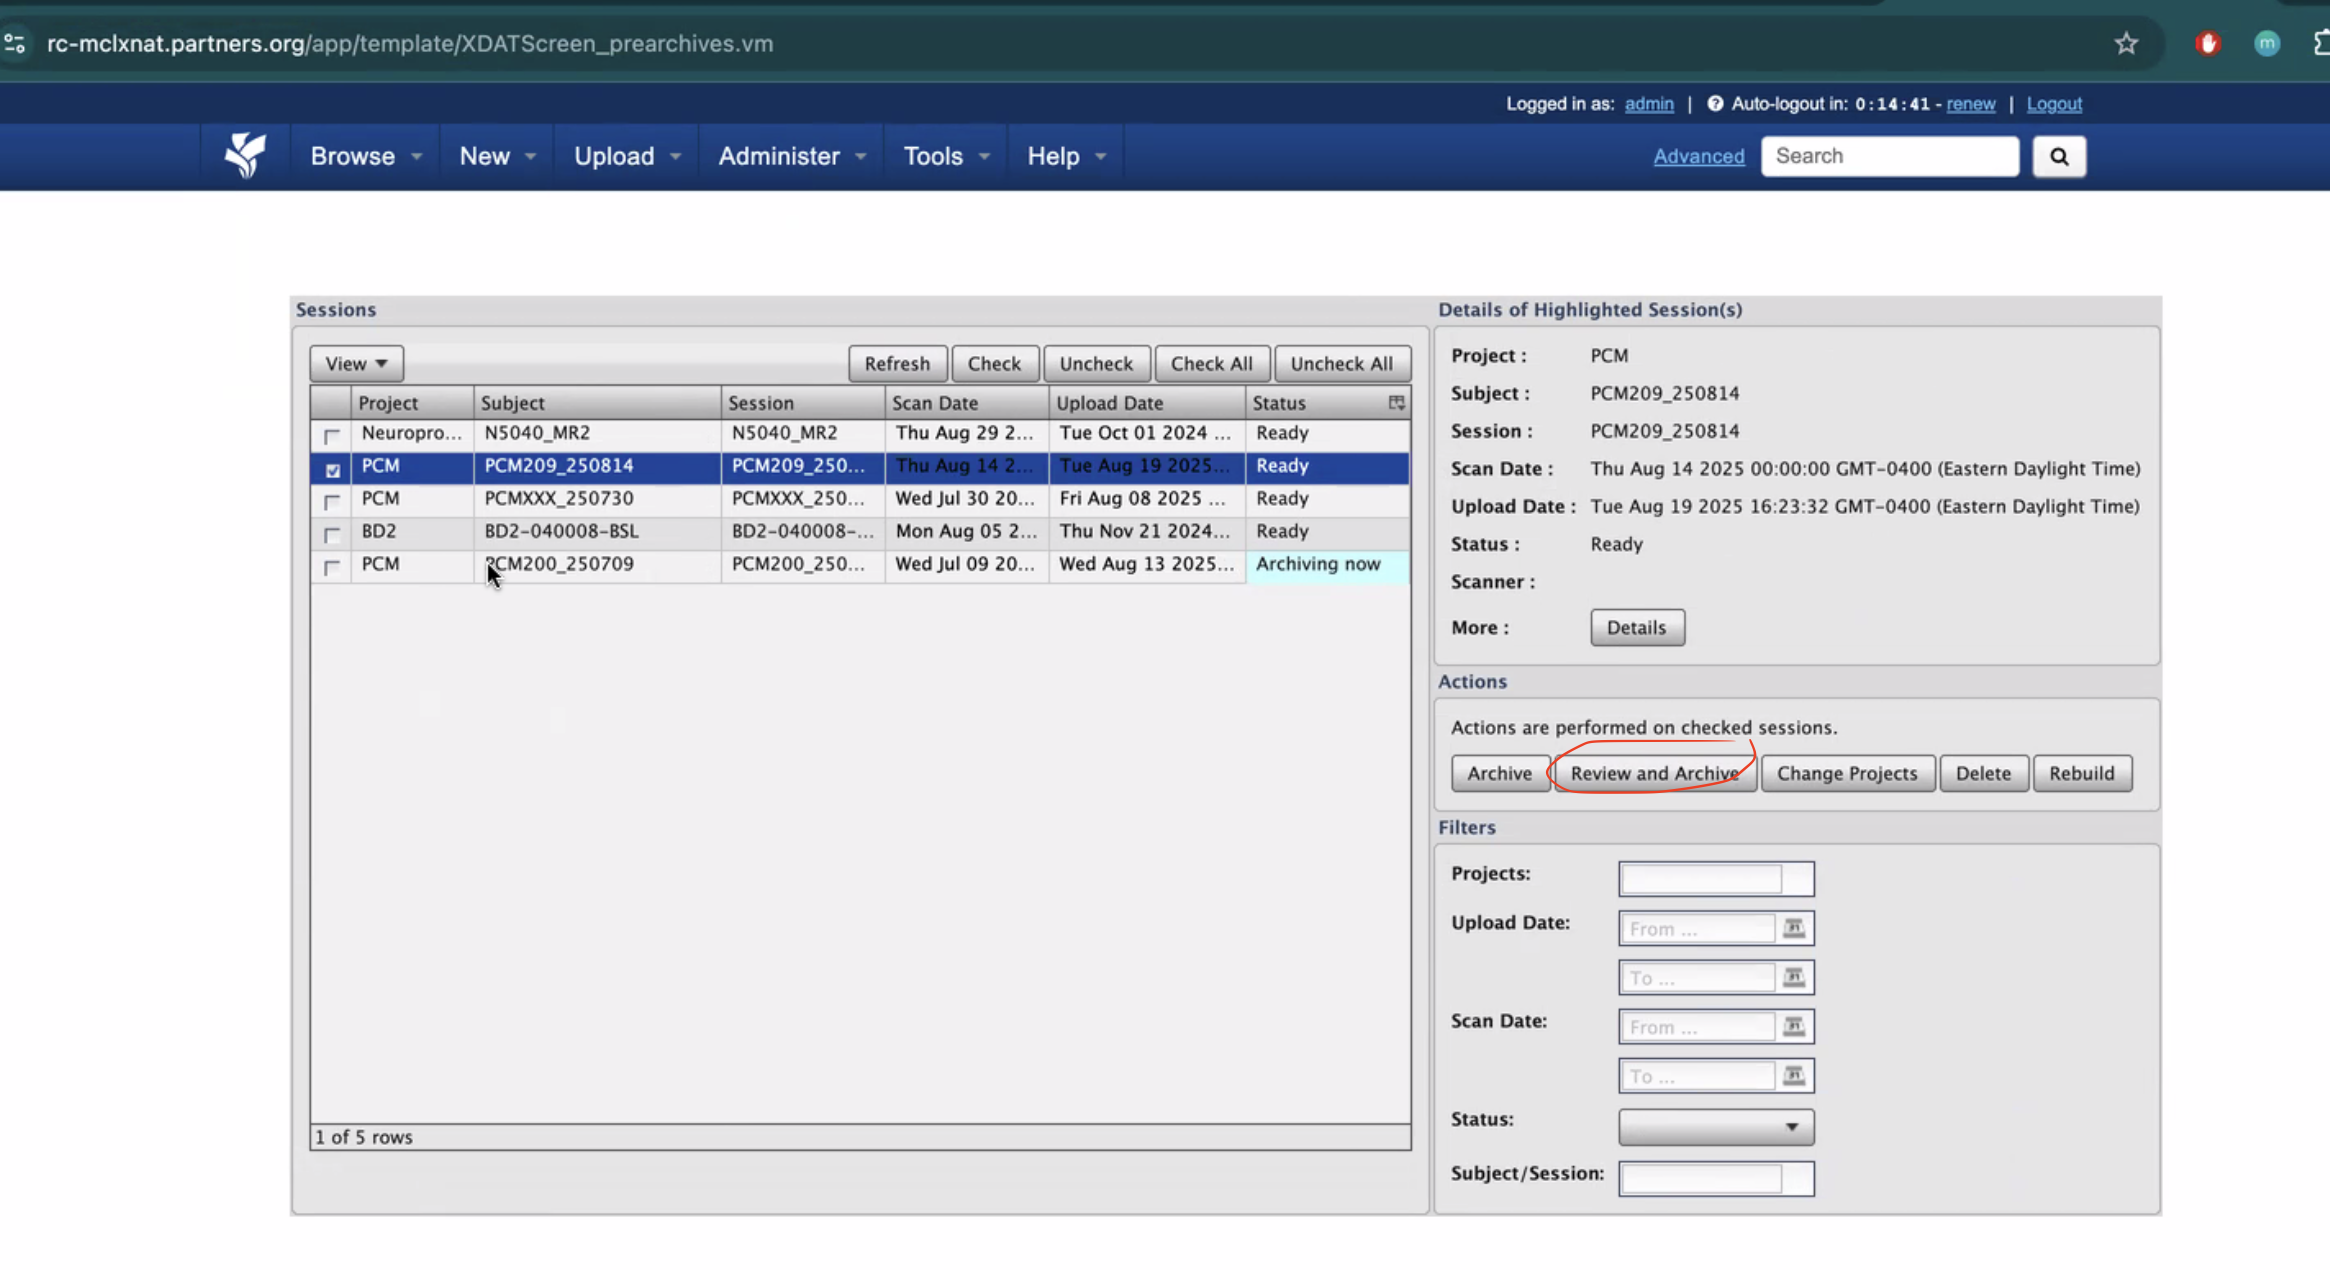This screenshot has width=2330, height=1270.
Task: Open the site information icon in address bar
Action: point(15,43)
